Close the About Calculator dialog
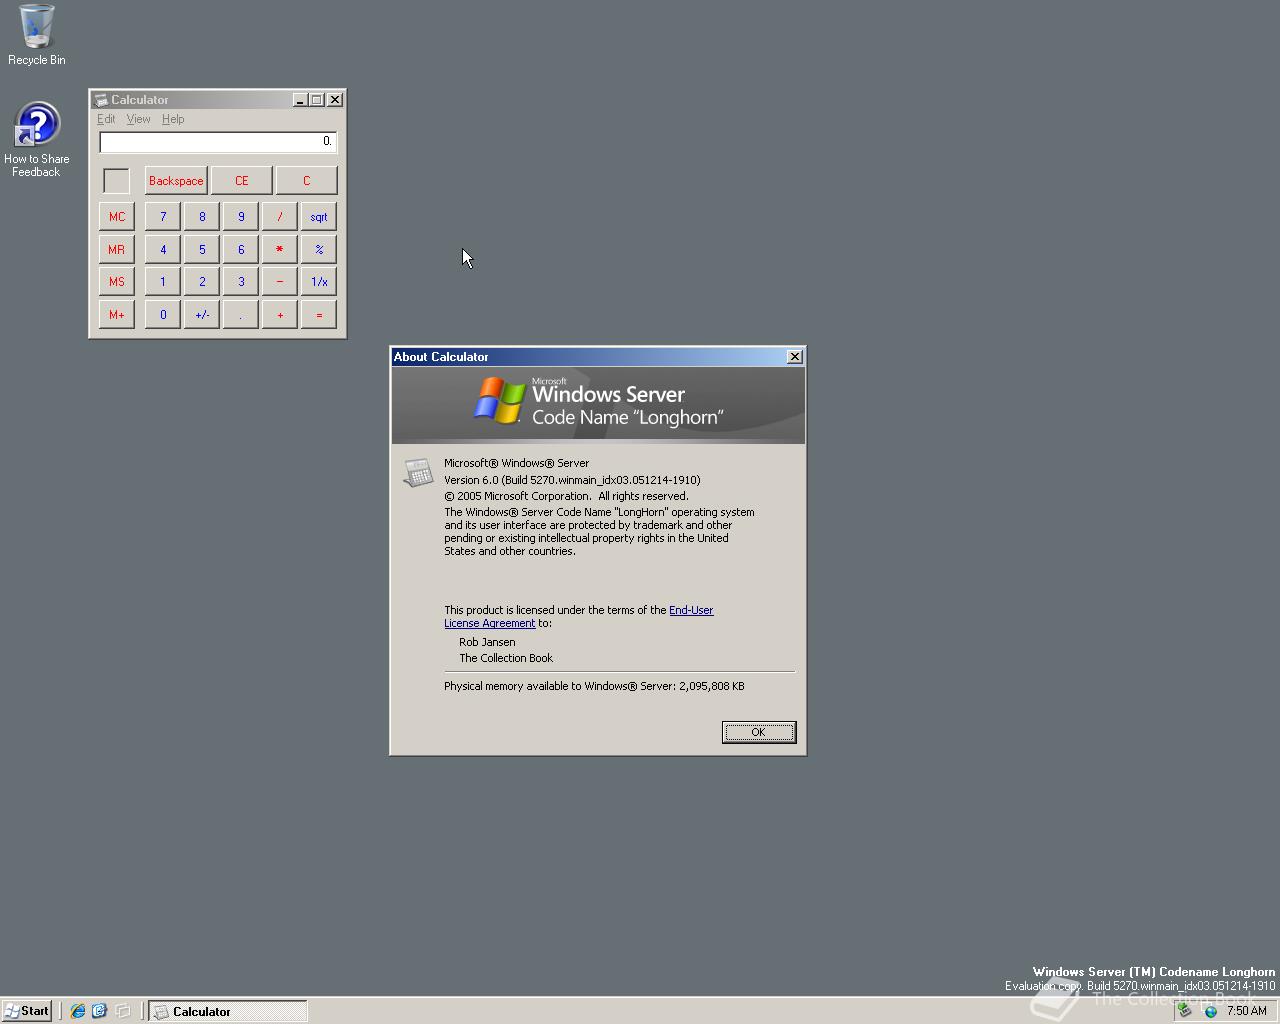This screenshot has width=1280, height=1024. (795, 357)
